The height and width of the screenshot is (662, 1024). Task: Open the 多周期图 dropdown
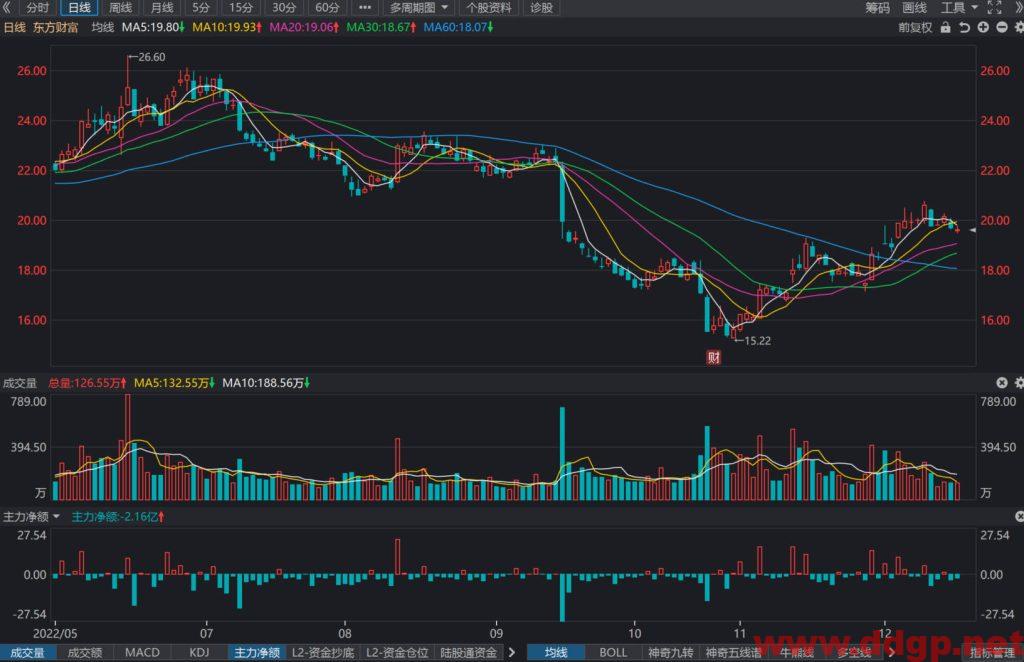(x=419, y=8)
